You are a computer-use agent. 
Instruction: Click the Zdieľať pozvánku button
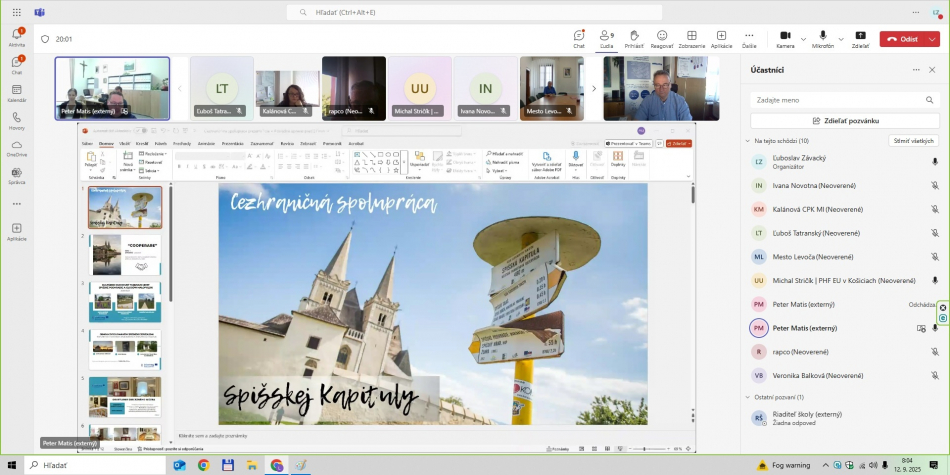pyautogui.click(x=845, y=120)
